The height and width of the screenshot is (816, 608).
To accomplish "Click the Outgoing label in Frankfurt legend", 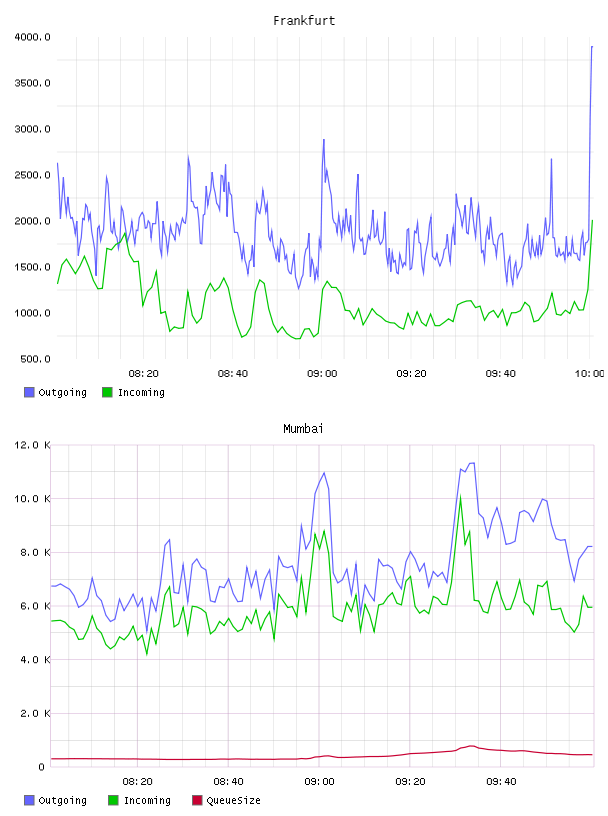I will click(62, 393).
